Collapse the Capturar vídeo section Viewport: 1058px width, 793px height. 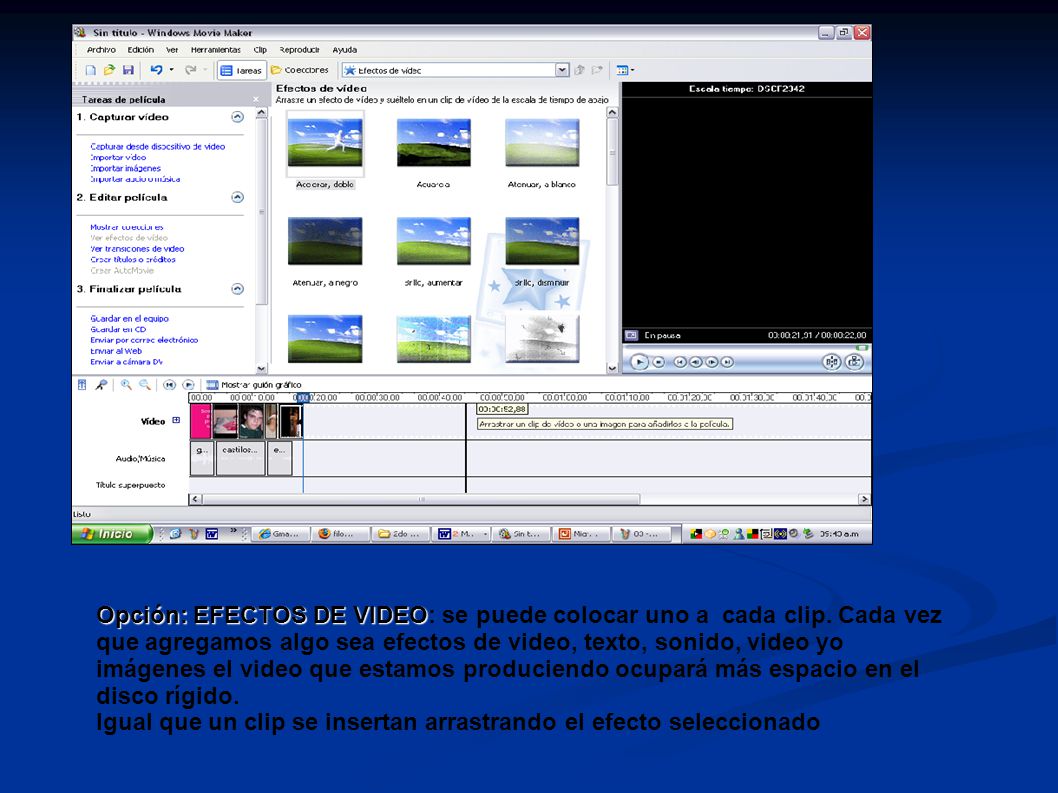(x=238, y=117)
